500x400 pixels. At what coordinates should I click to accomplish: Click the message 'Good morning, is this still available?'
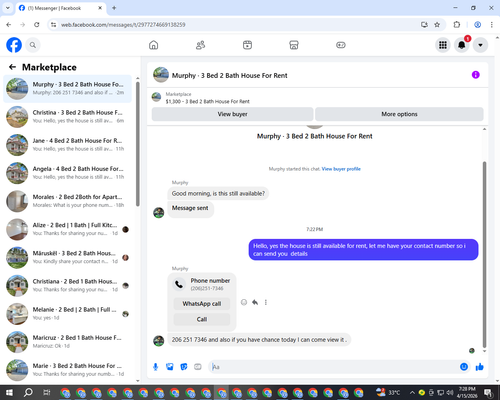(218, 193)
